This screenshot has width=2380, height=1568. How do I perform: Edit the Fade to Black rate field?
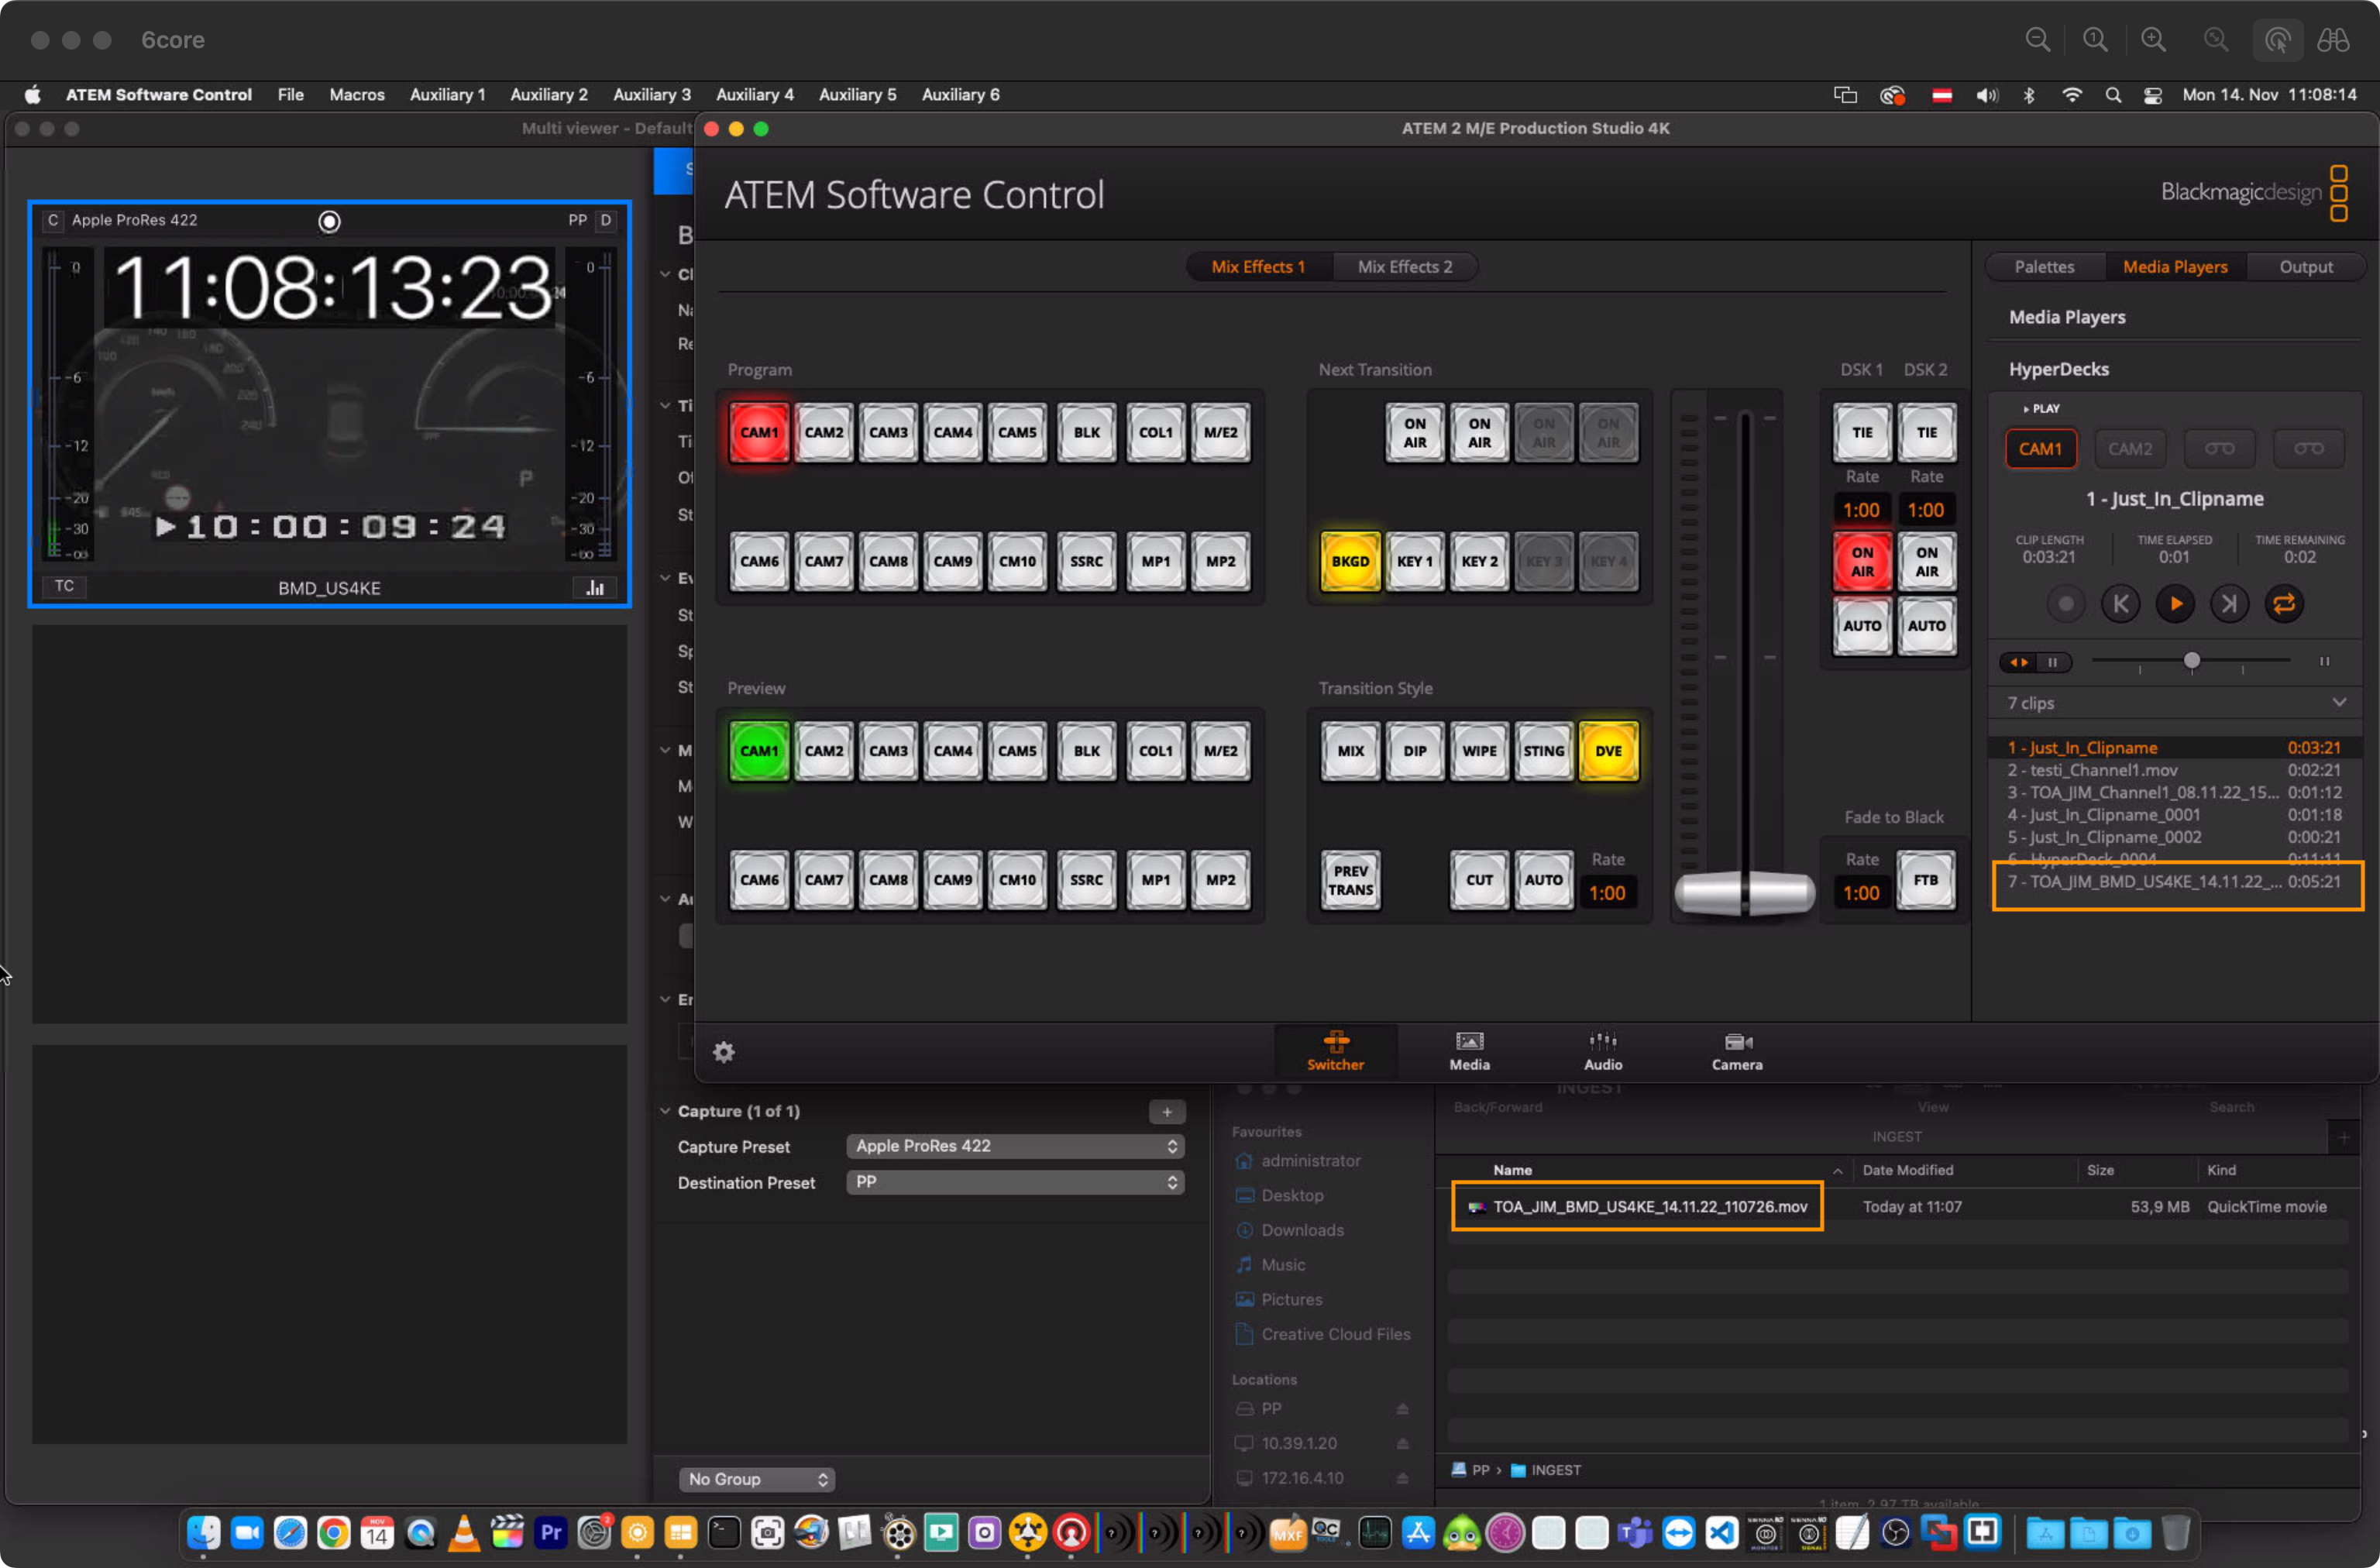1861,893
